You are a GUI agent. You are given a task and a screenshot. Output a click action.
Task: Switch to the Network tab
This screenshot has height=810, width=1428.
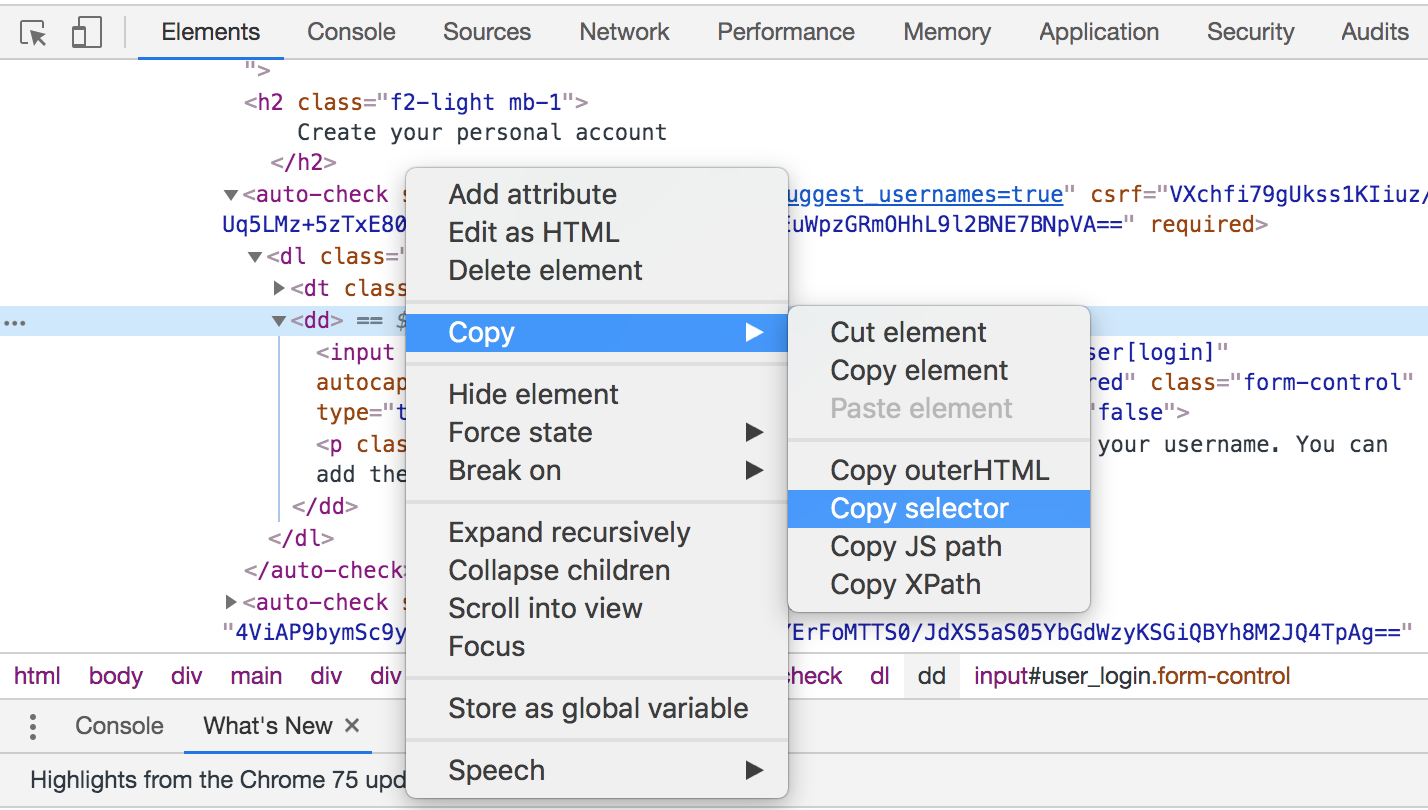click(625, 32)
